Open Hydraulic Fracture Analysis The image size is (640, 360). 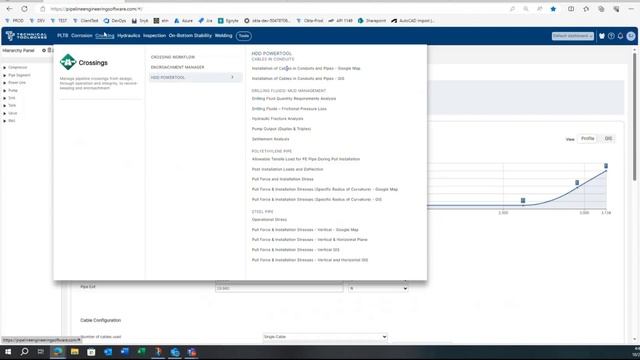[278, 119]
